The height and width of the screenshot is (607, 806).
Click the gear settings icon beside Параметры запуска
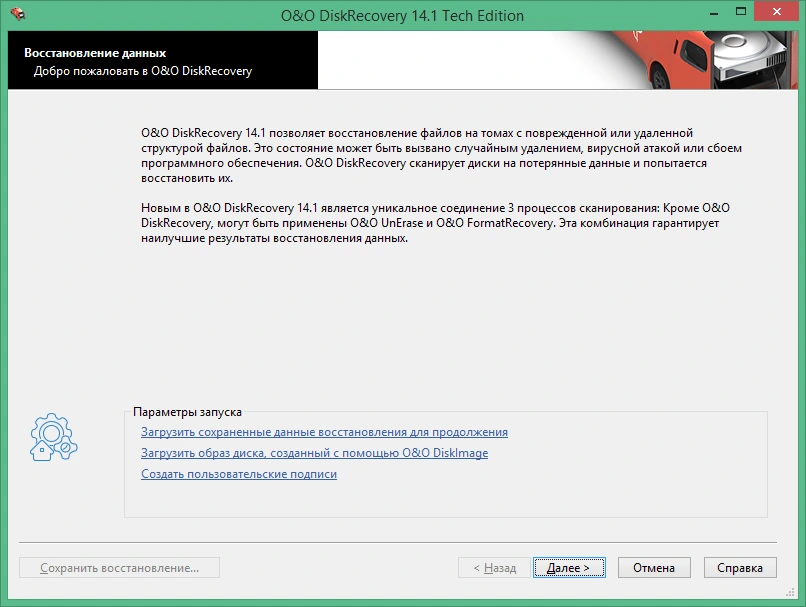point(53,437)
